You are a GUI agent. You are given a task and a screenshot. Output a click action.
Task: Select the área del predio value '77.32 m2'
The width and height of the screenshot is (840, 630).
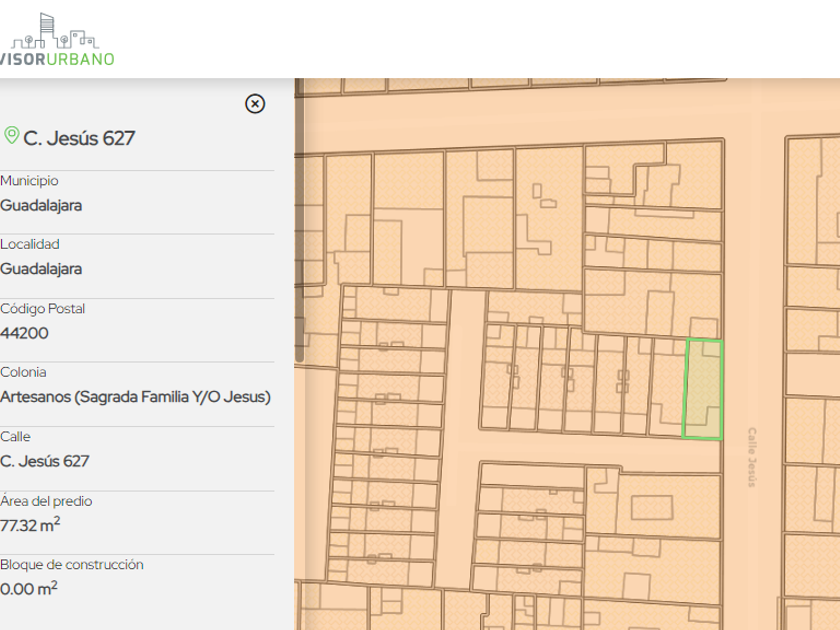point(30,524)
